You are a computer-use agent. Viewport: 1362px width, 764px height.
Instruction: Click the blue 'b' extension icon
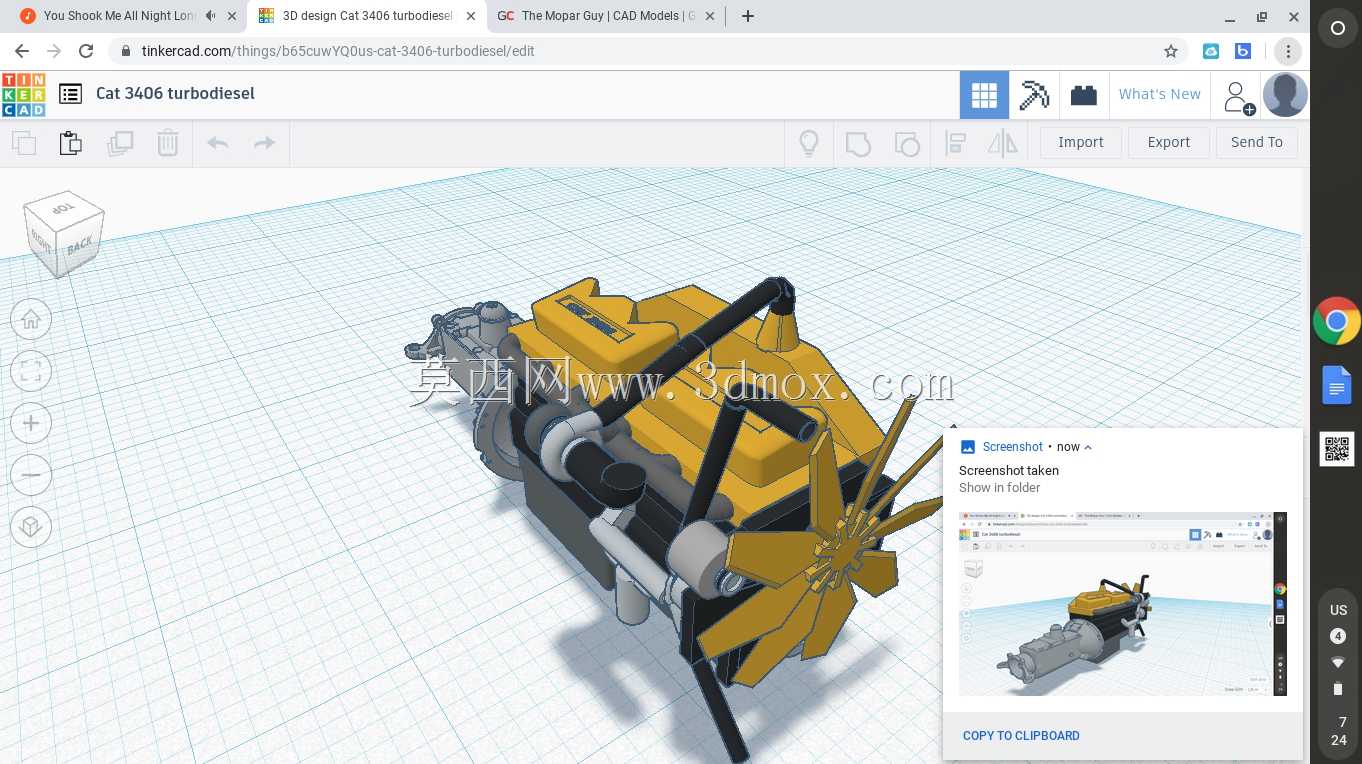[x=1243, y=51]
